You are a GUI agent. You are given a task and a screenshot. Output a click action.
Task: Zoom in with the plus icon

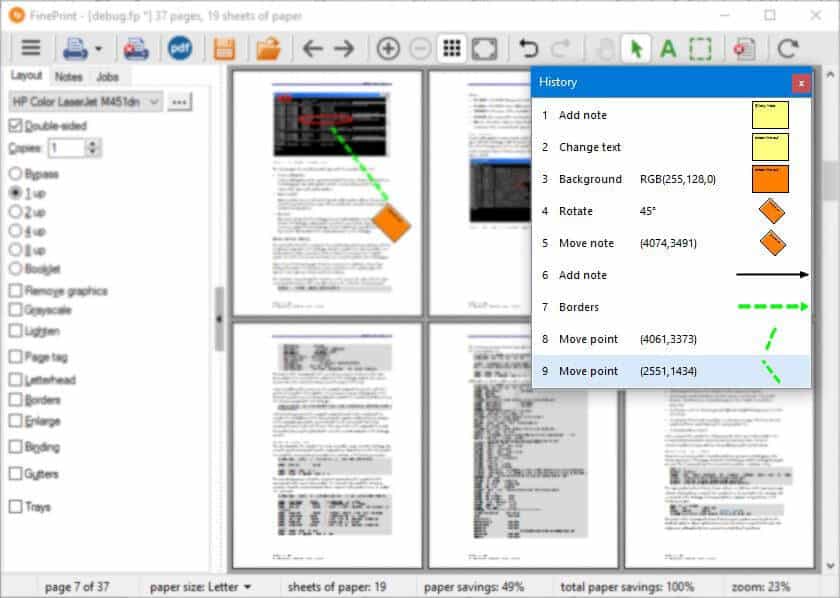click(x=388, y=48)
